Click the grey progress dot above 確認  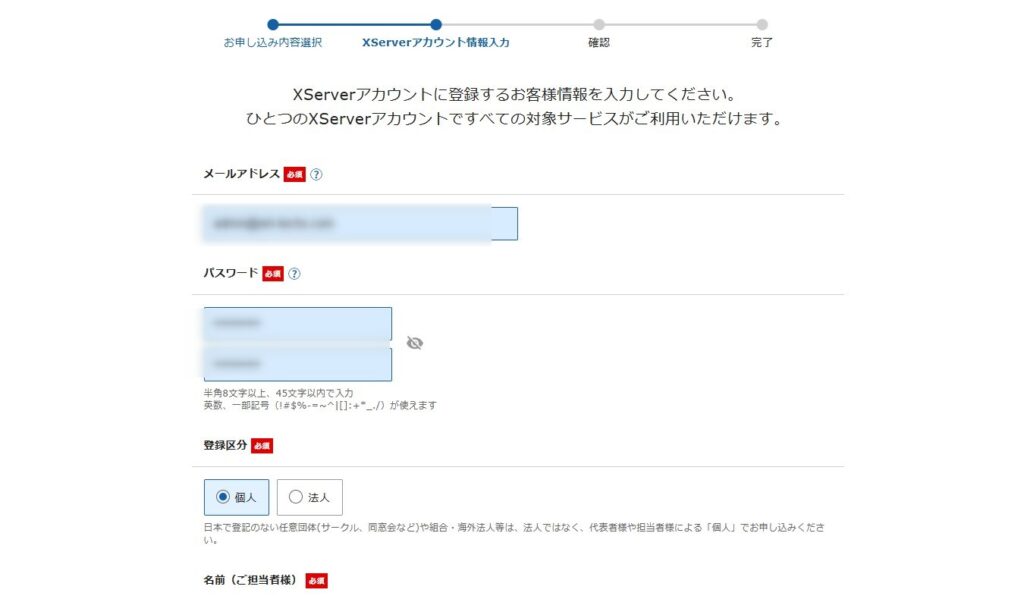[599, 25]
